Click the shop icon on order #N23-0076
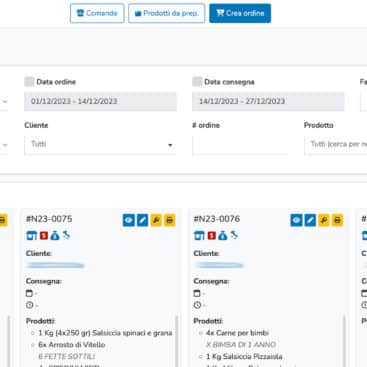 pyautogui.click(x=199, y=236)
